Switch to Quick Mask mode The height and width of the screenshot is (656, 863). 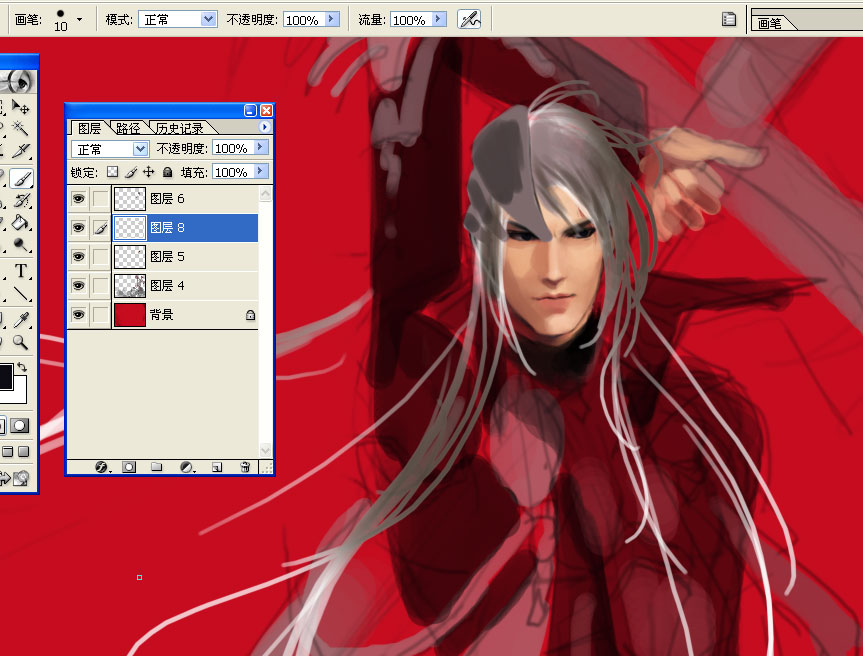(x=20, y=425)
